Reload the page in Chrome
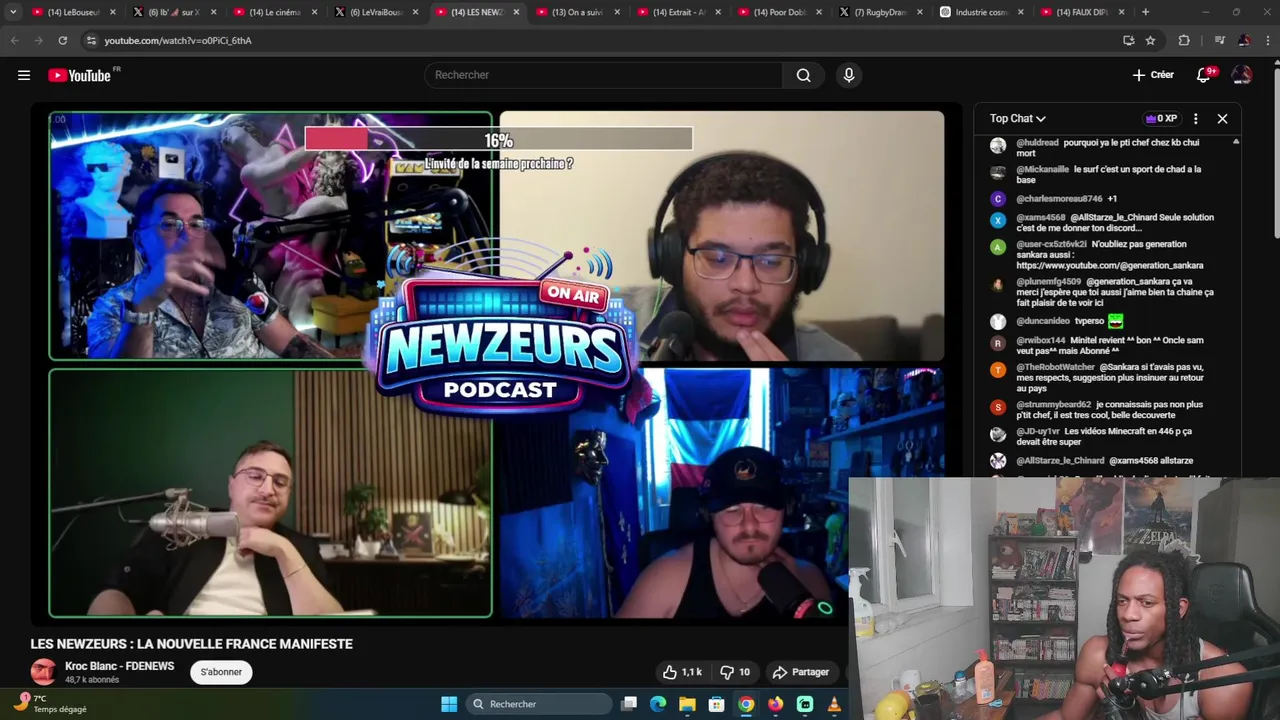This screenshot has width=1280, height=720. 62,40
